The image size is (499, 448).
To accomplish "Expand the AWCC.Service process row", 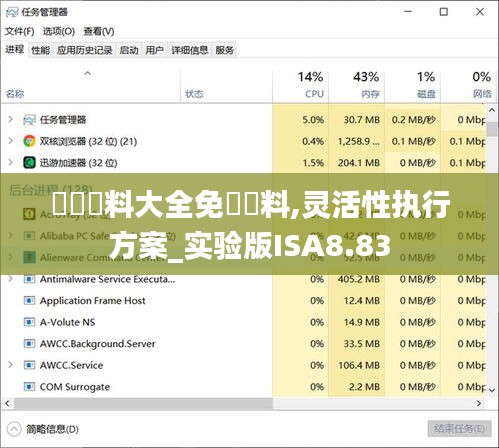I will [11, 365].
